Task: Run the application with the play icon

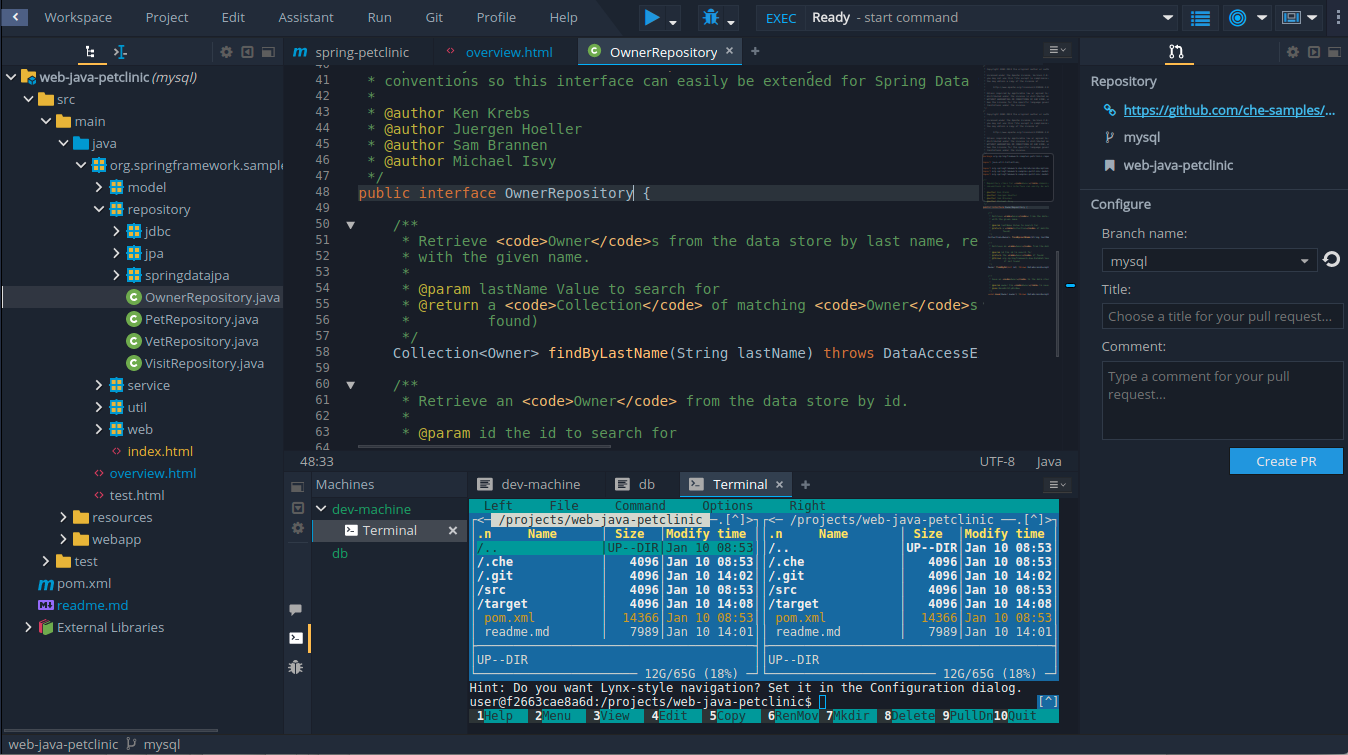Action: [x=652, y=17]
